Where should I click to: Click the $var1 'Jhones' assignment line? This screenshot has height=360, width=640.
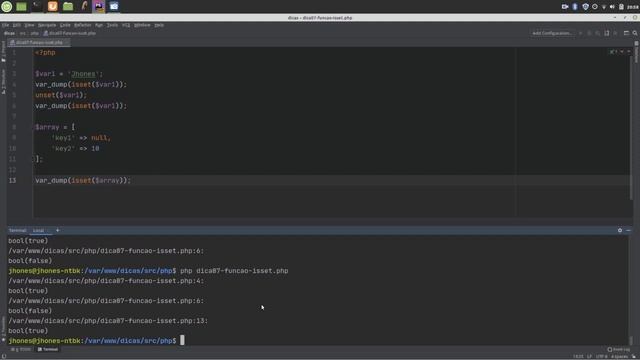pos(69,74)
